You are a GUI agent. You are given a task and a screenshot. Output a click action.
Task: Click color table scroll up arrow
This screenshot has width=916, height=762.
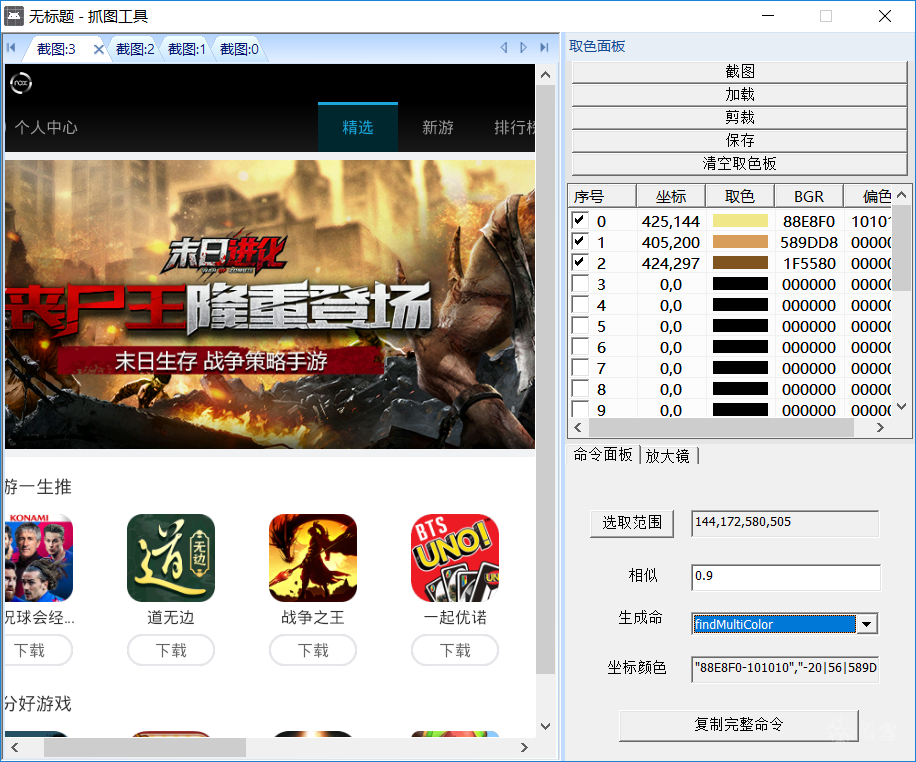tap(901, 195)
